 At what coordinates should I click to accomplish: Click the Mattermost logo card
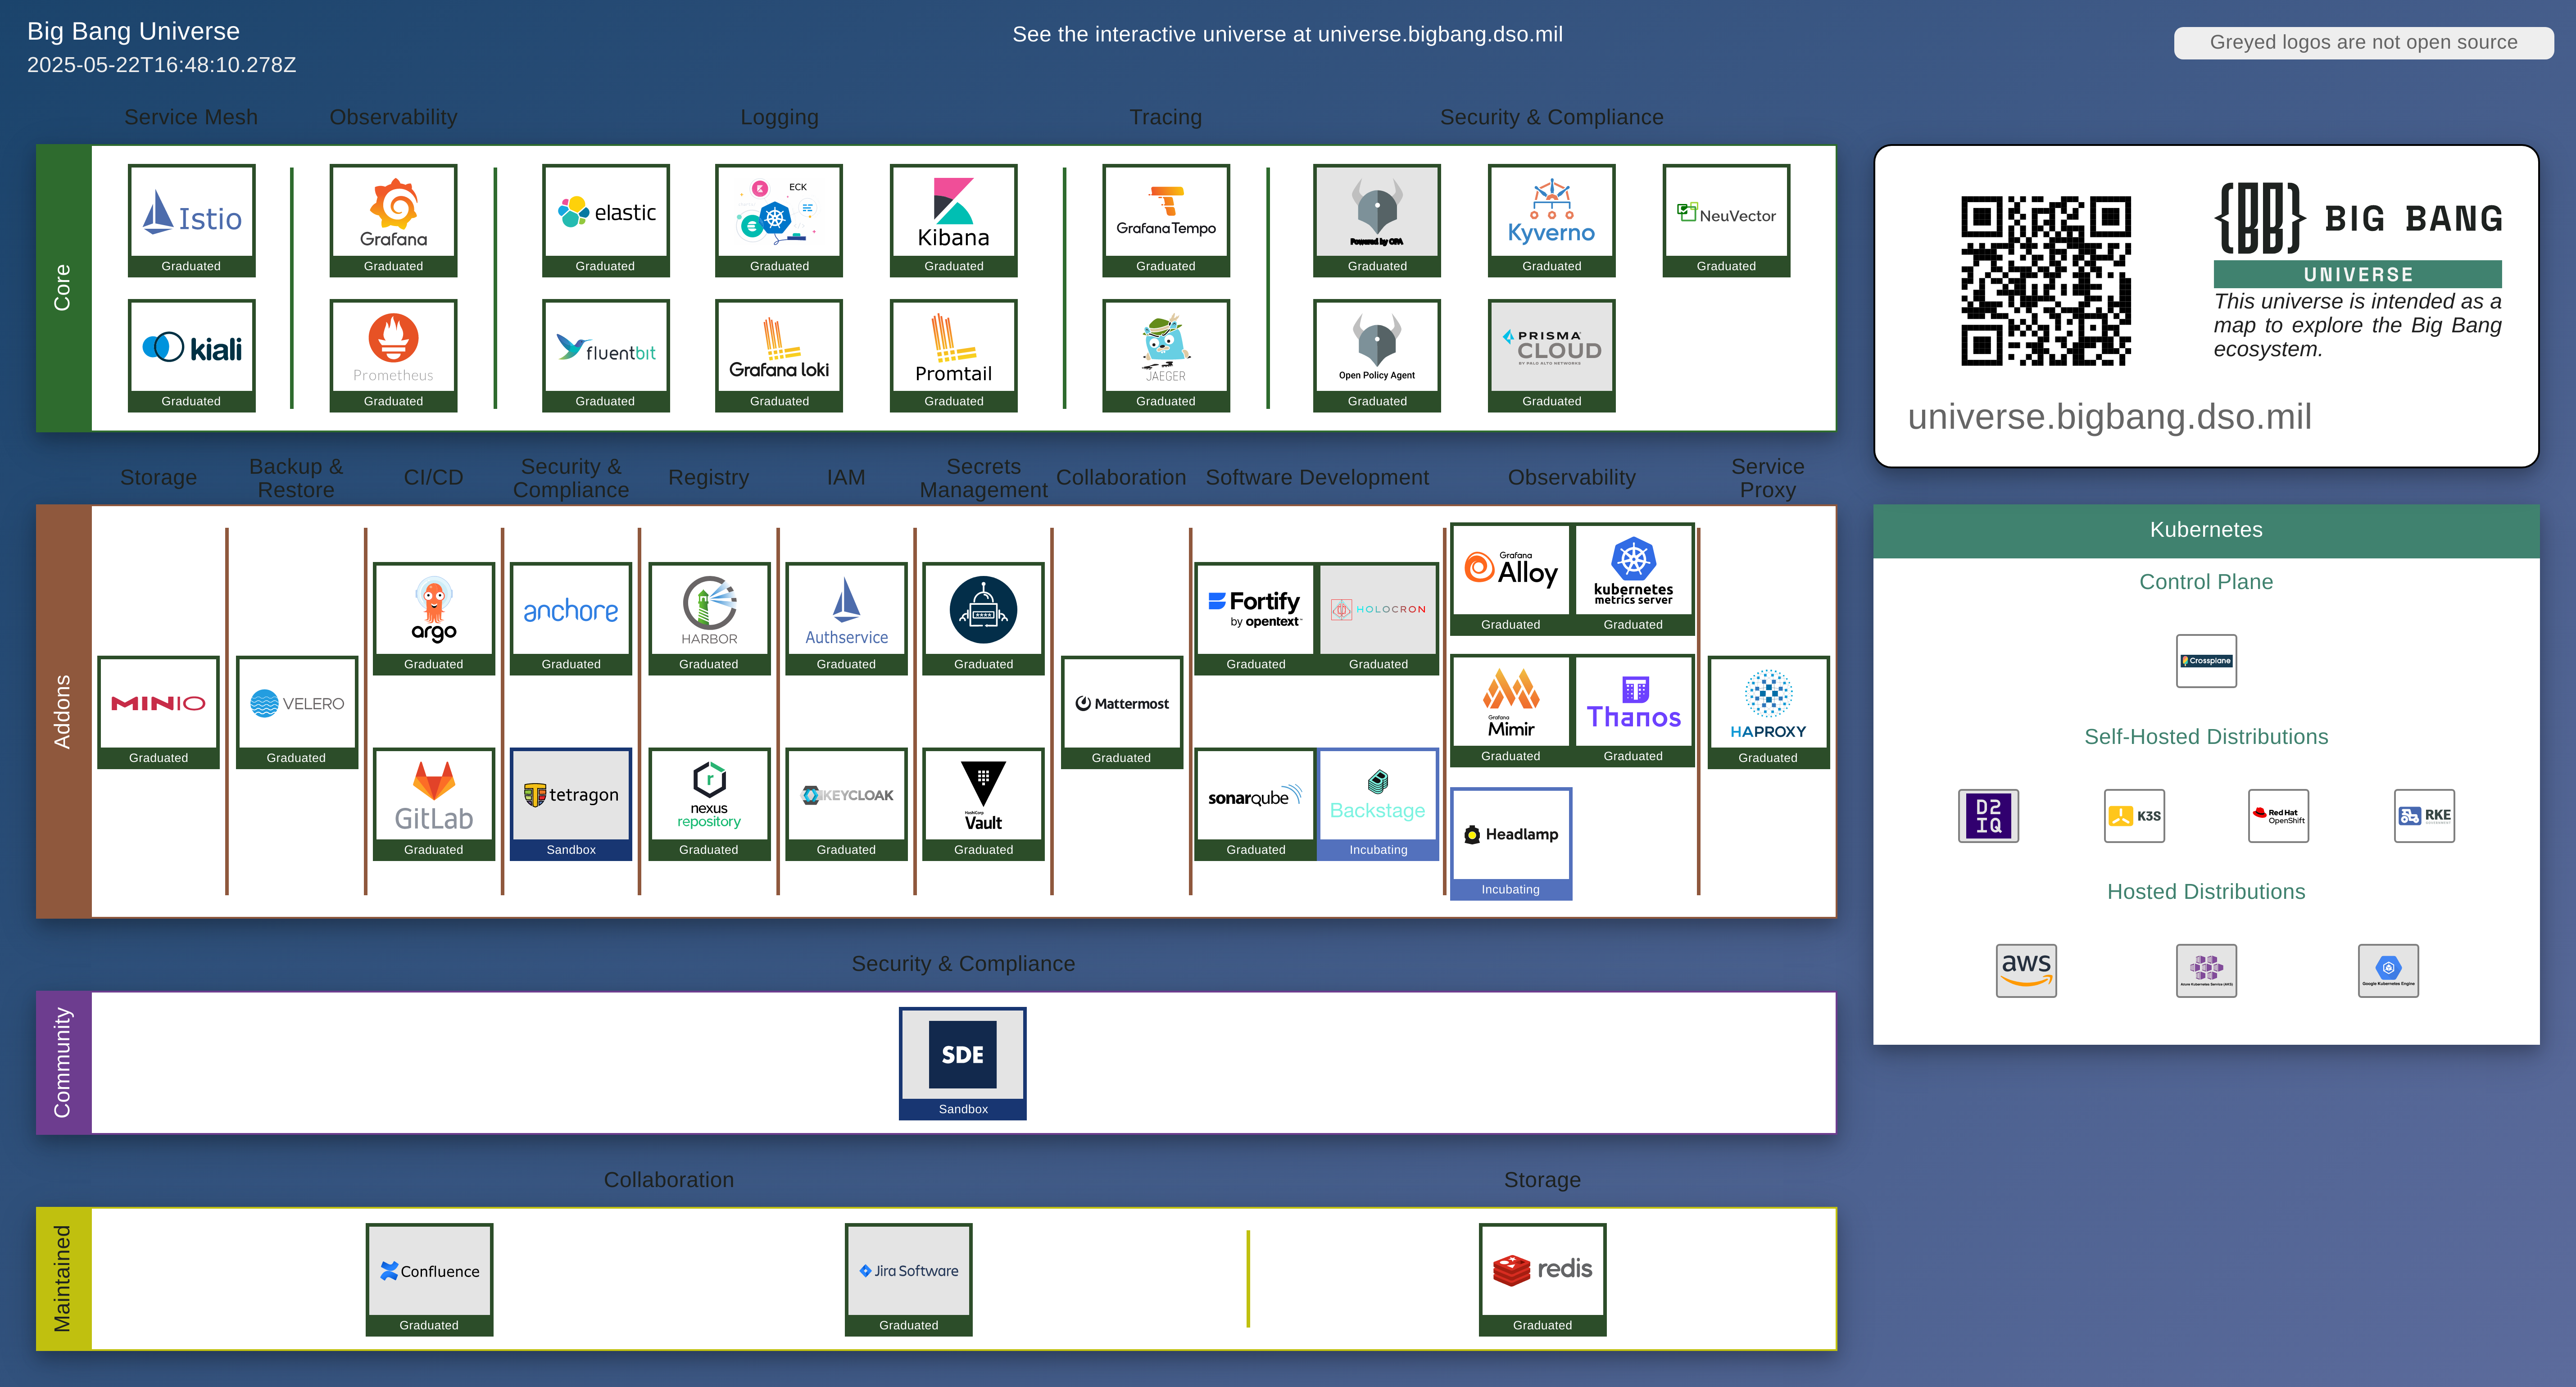click(x=1121, y=712)
